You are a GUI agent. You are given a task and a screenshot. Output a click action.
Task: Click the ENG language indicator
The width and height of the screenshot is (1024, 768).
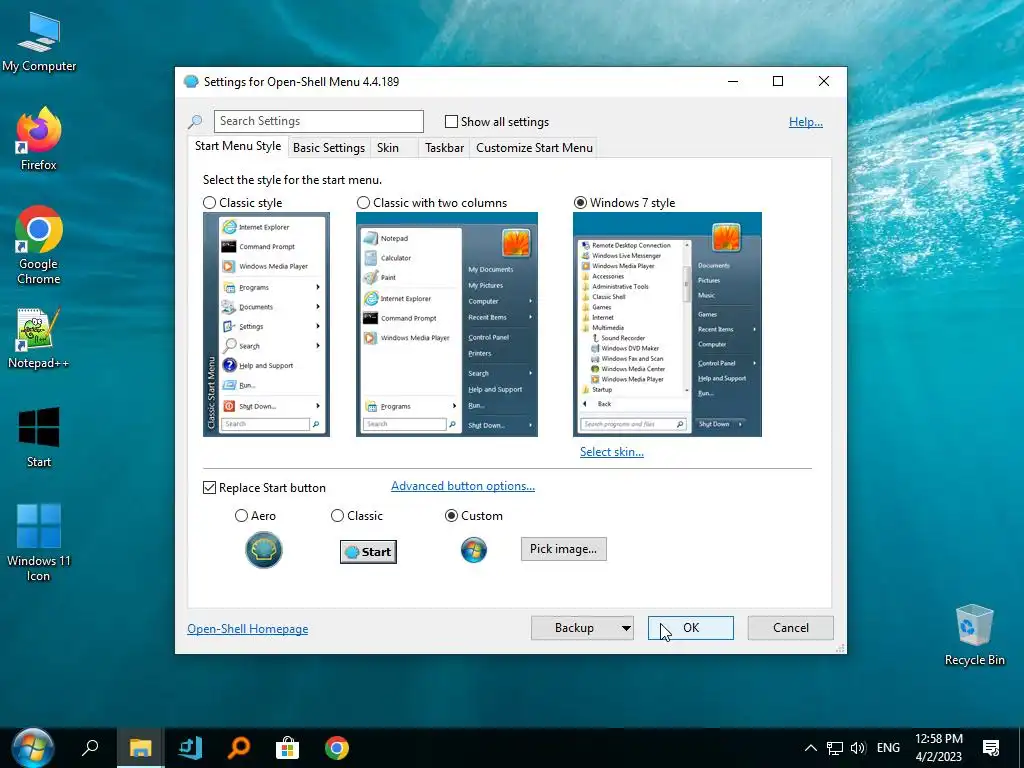pyautogui.click(x=888, y=748)
